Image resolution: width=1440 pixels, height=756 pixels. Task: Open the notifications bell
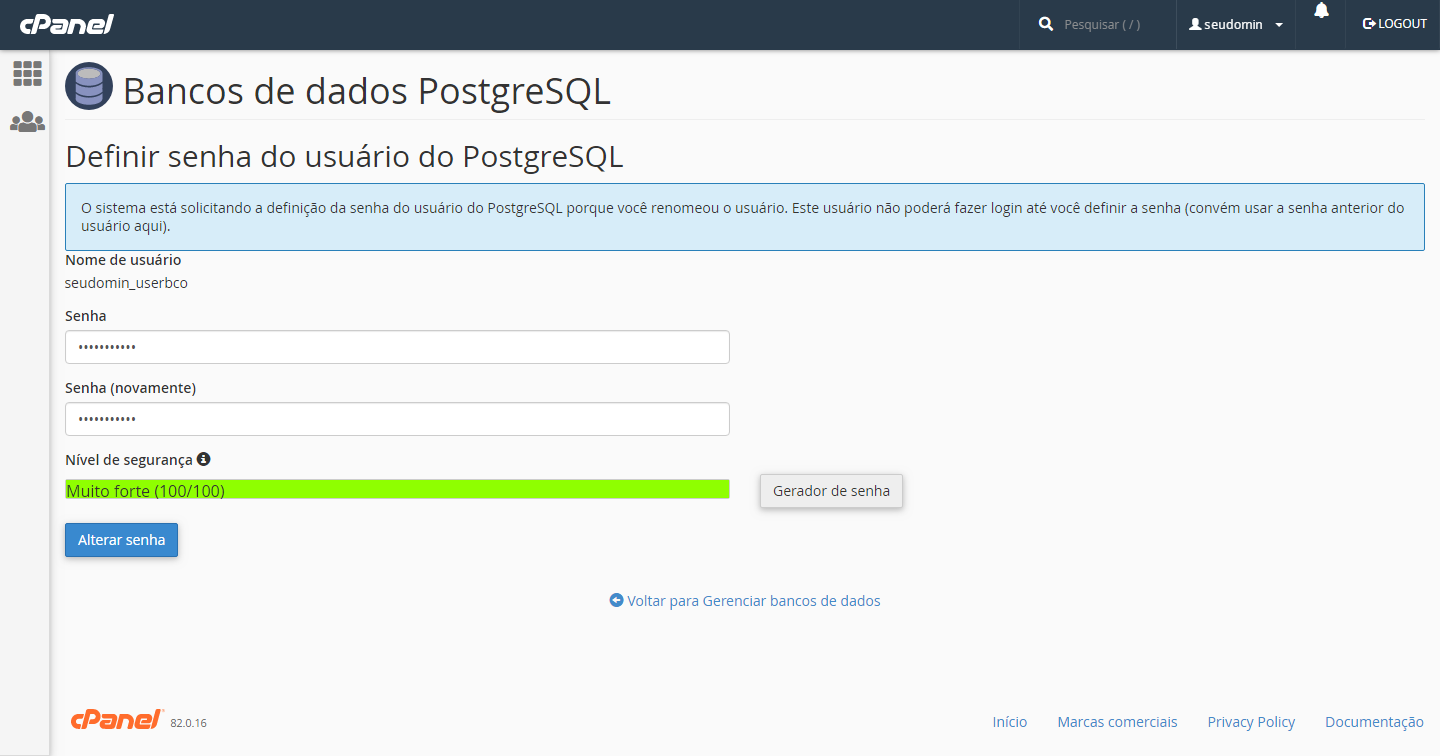tap(1321, 11)
